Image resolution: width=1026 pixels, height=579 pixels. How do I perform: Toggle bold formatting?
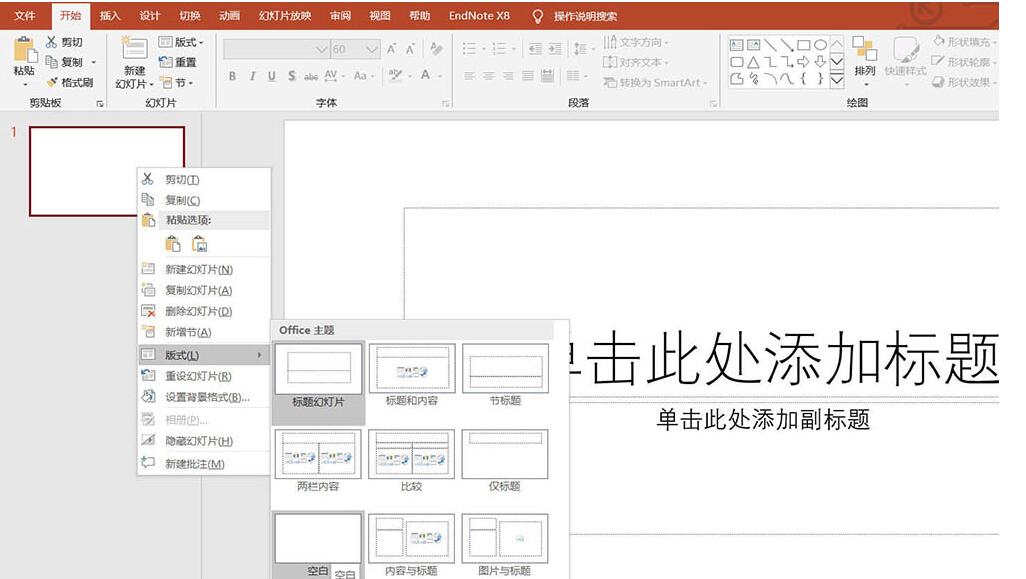pos(231,75)
